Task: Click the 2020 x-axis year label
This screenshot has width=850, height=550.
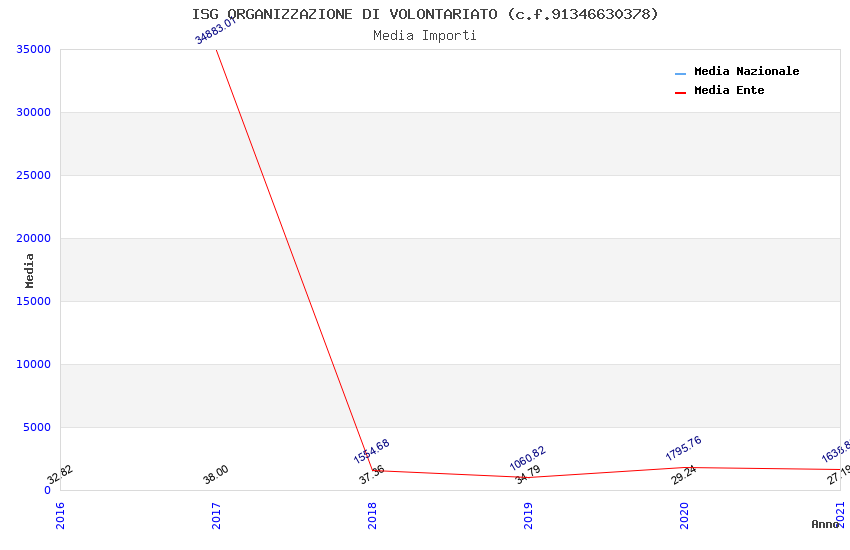Action: click(685, 515)
